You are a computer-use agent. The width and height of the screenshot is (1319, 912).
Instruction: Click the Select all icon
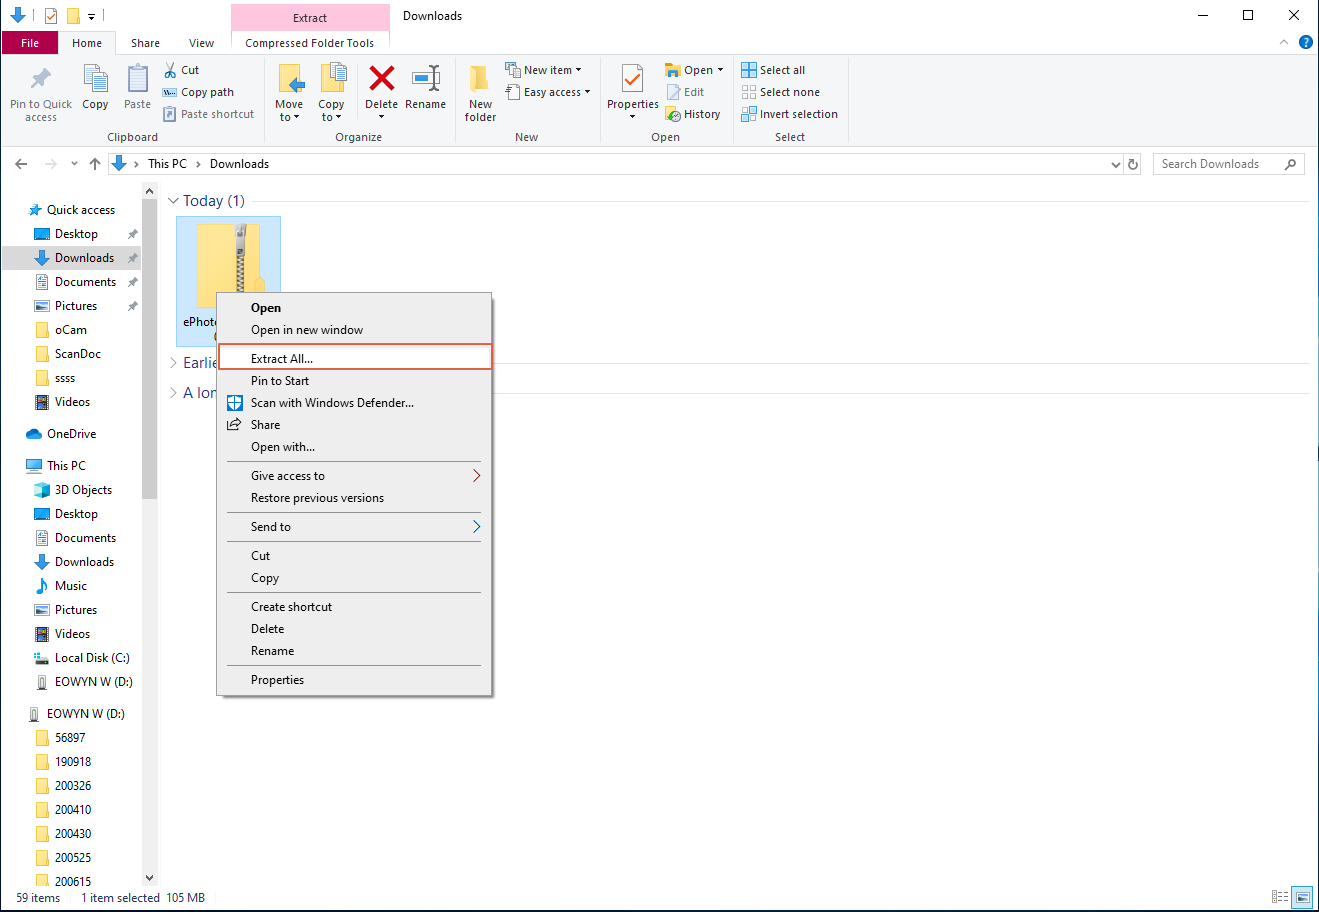coord(749,70)
